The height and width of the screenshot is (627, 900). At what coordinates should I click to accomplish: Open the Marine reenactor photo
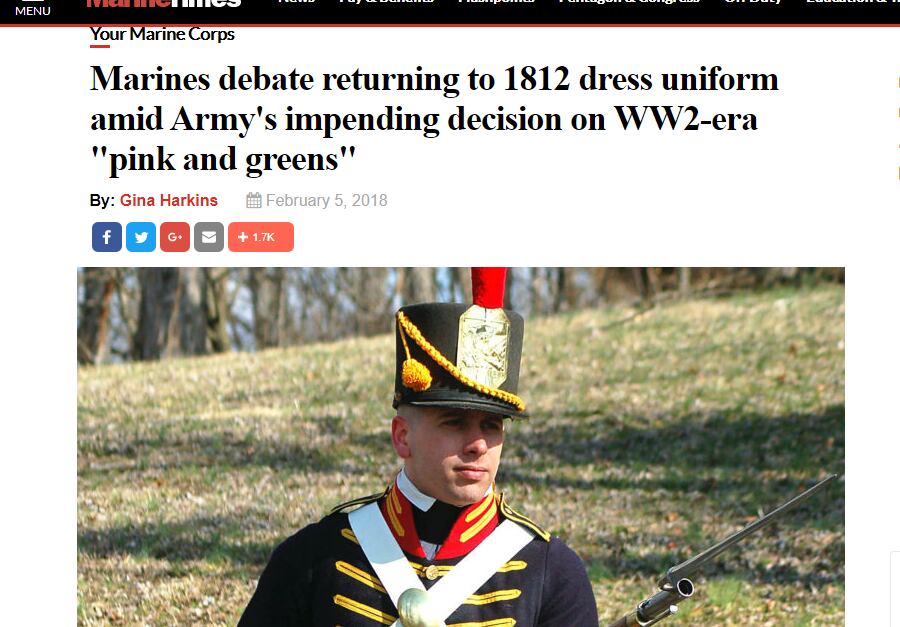click(461, 447)
